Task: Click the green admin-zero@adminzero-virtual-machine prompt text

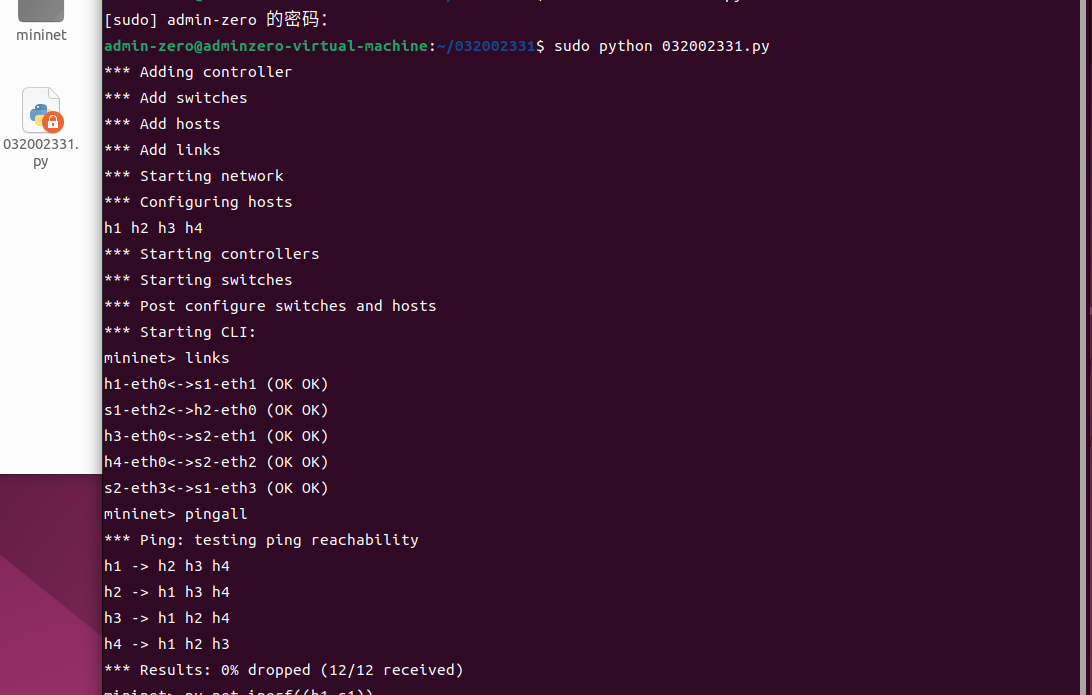Action: [266, 46]
